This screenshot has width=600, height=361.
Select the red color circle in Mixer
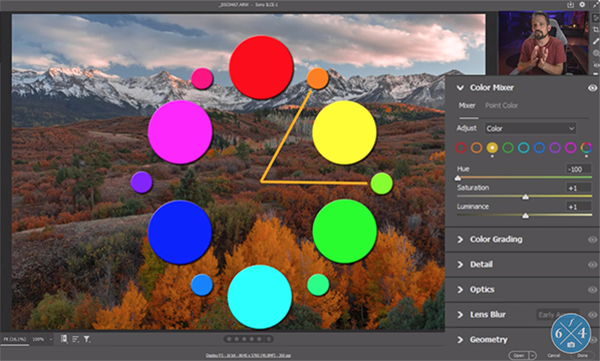click(461, 147)
